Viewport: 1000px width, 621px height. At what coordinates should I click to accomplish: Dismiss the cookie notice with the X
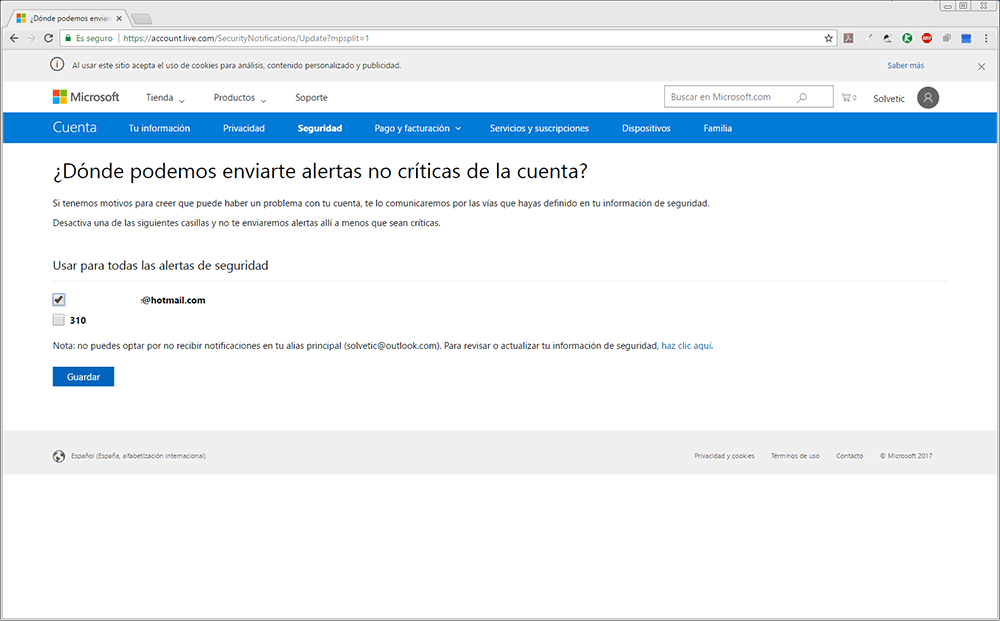[x=982, y=66]
